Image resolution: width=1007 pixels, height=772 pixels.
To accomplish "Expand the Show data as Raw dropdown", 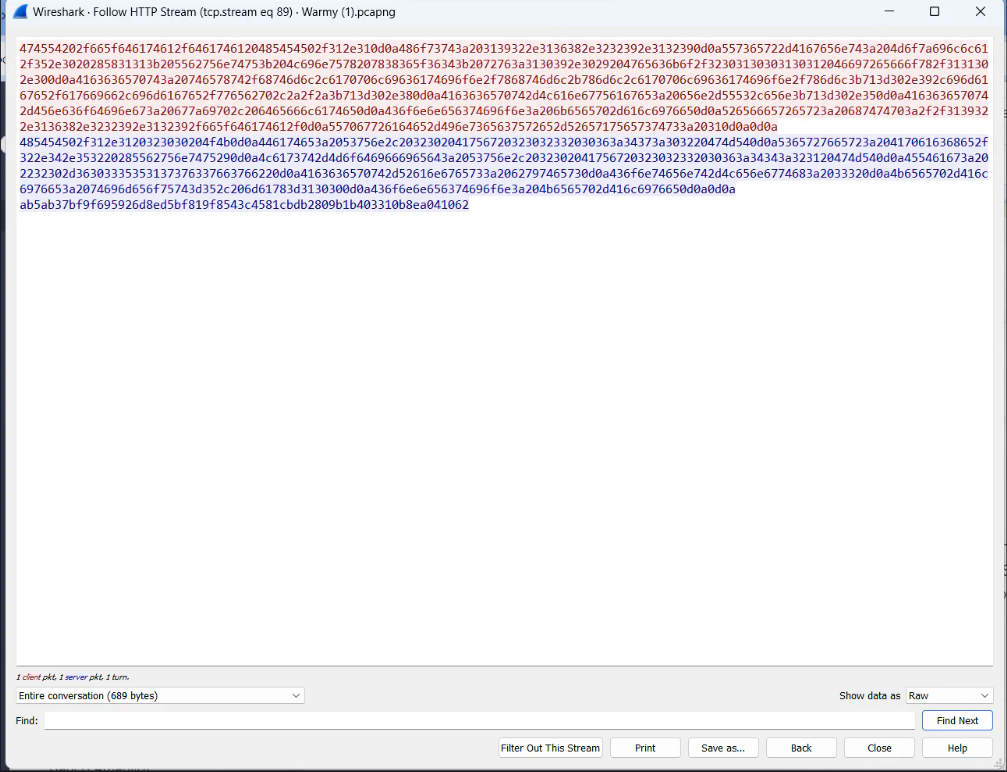I will tap(948, 695).
